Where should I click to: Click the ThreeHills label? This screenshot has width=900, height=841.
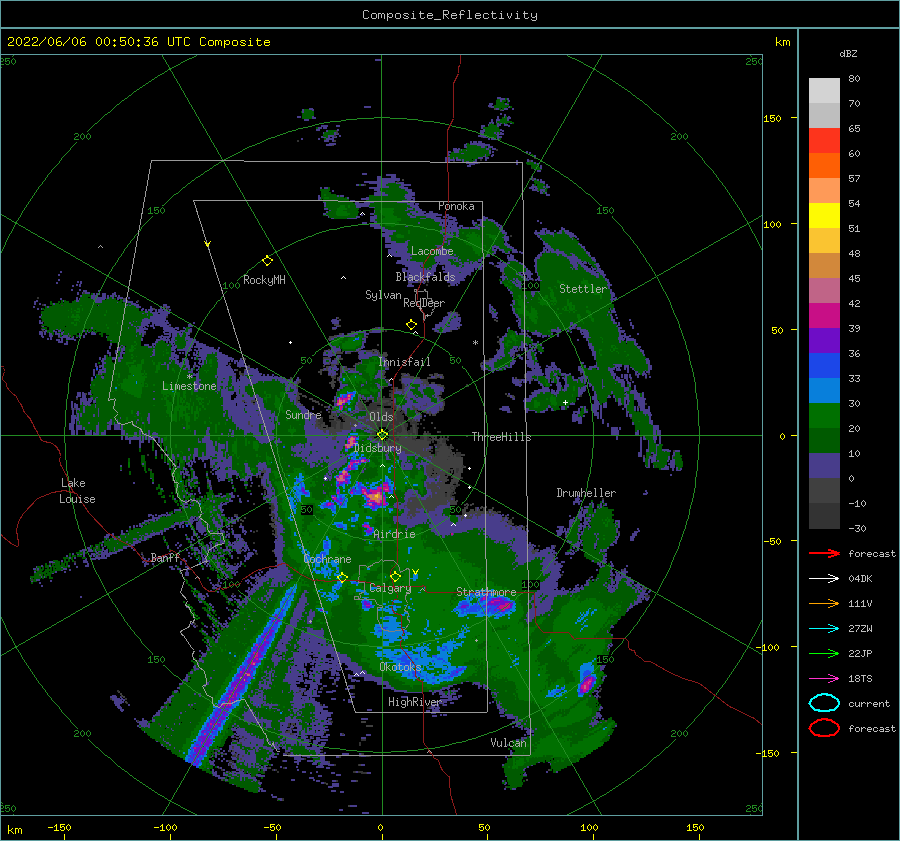pos(502,437)
